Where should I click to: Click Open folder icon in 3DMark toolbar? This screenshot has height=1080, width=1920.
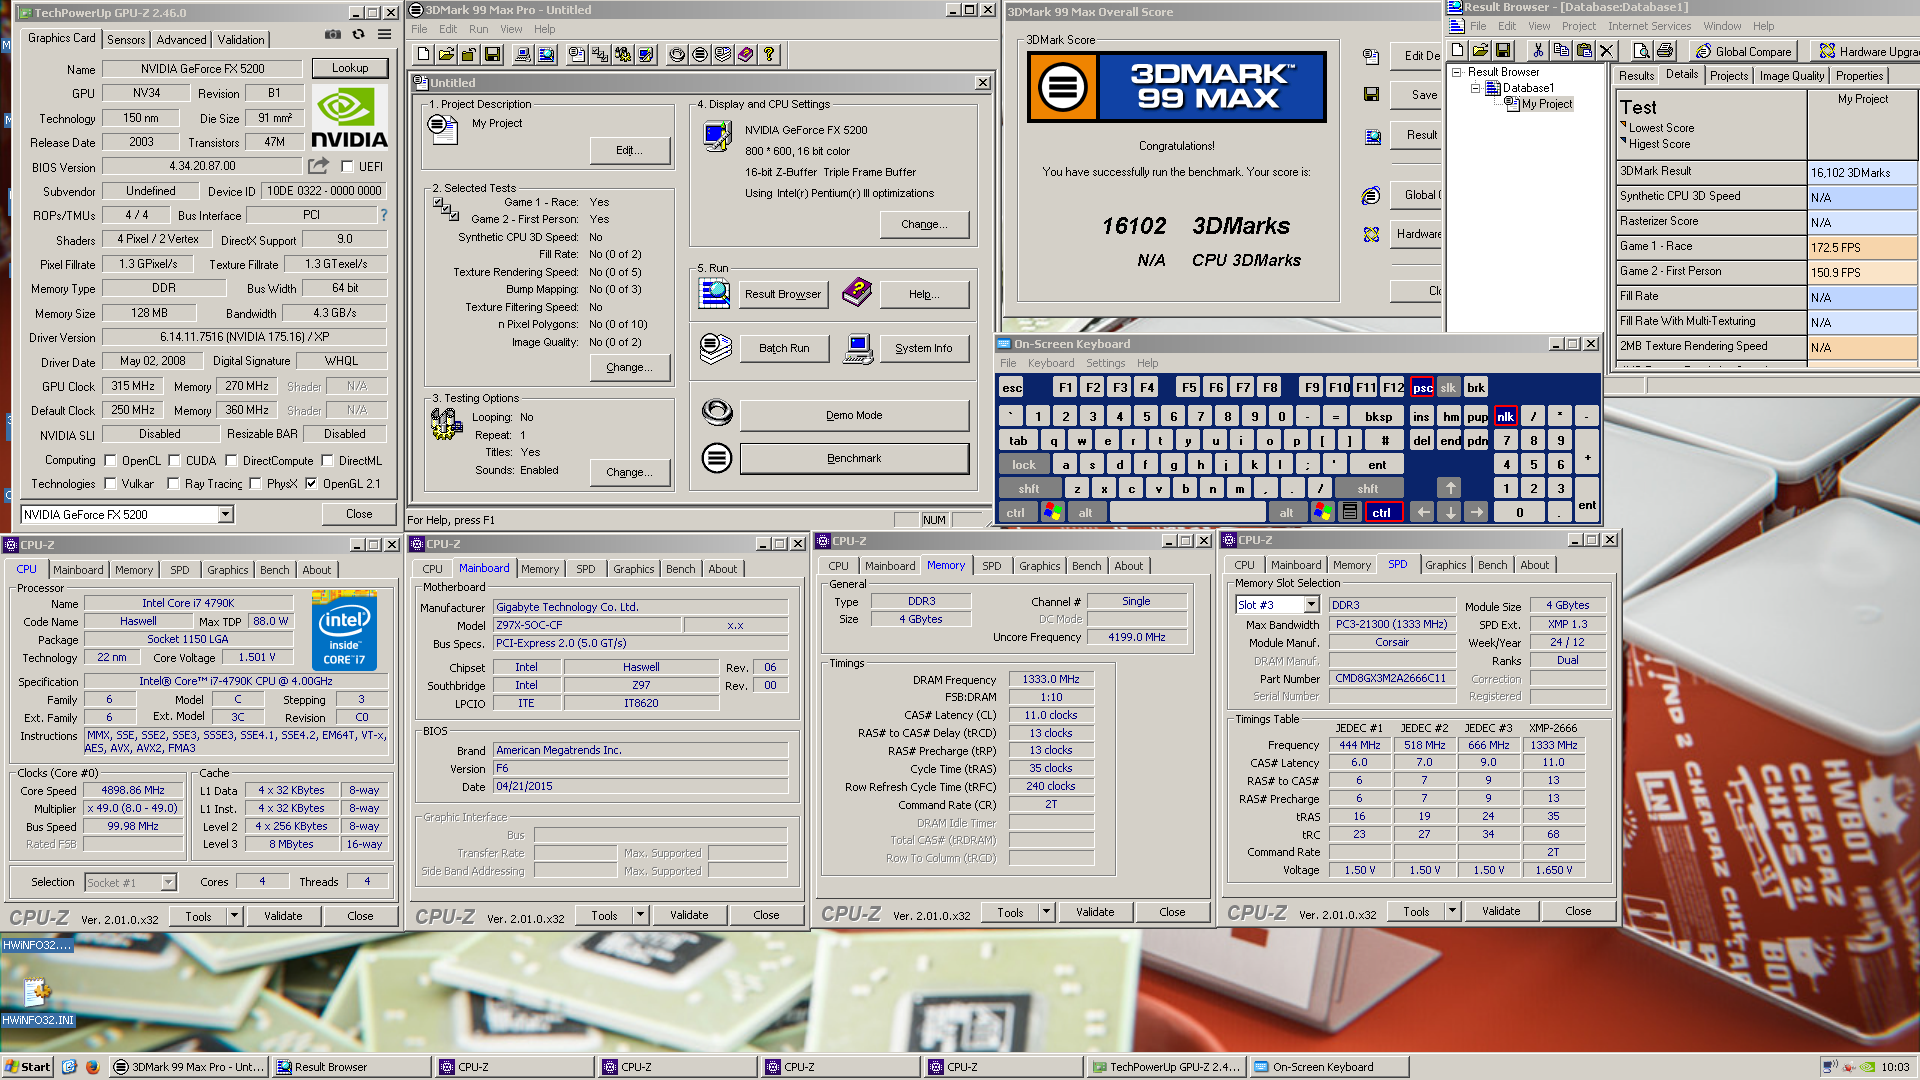pos(446,54)
